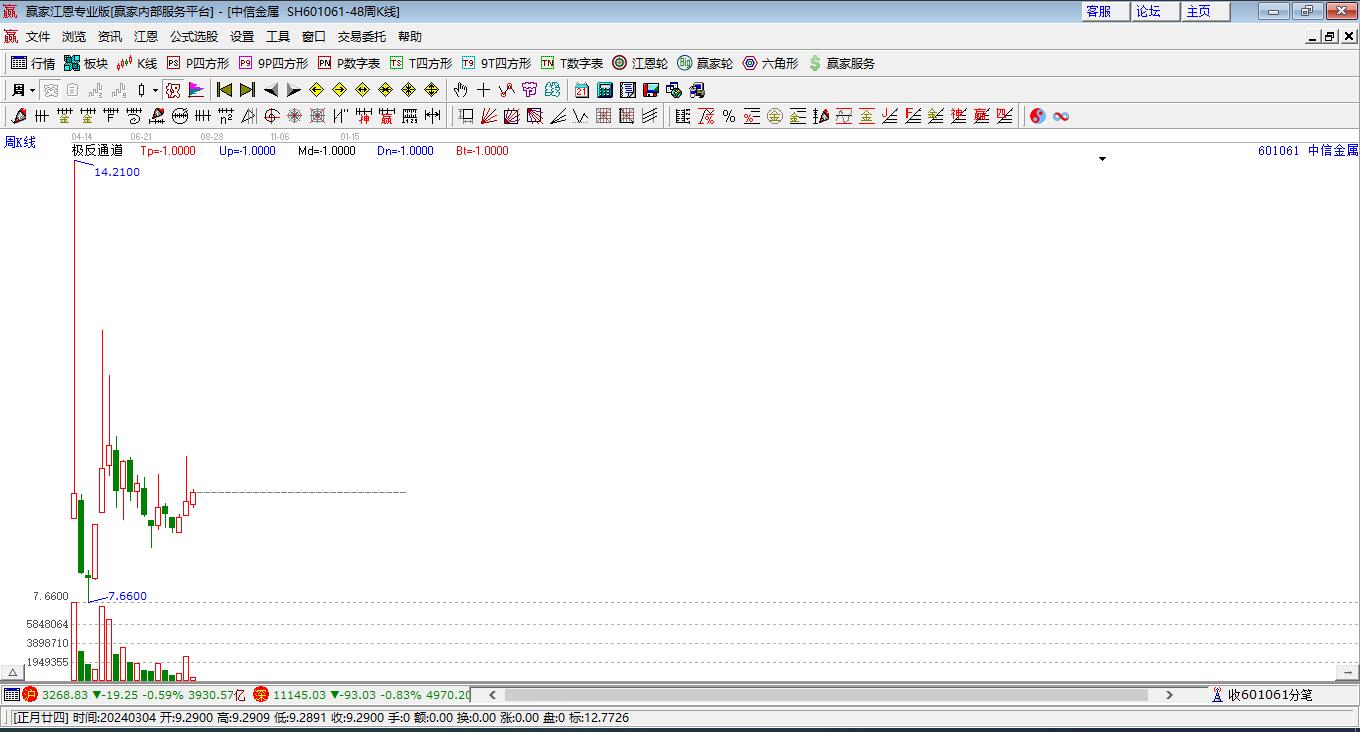
Task: Open the 六角形 hexagon tool
Action: point(770,63)
